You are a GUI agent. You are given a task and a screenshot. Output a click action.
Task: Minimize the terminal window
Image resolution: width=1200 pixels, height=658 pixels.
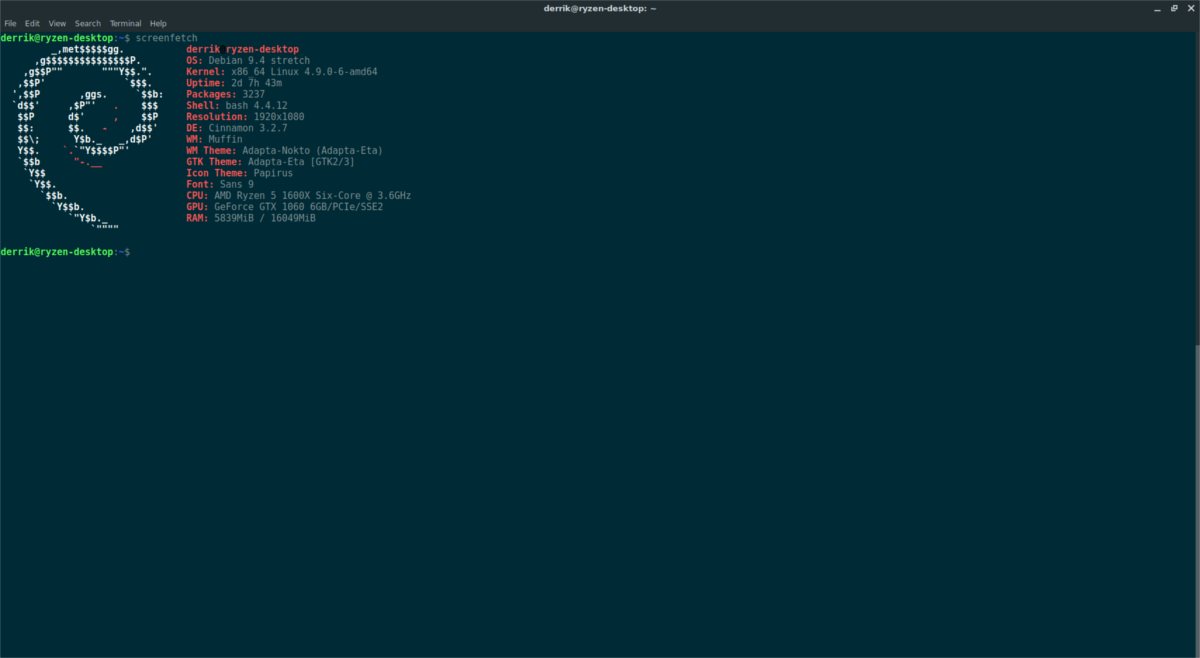coord(1156,8)
